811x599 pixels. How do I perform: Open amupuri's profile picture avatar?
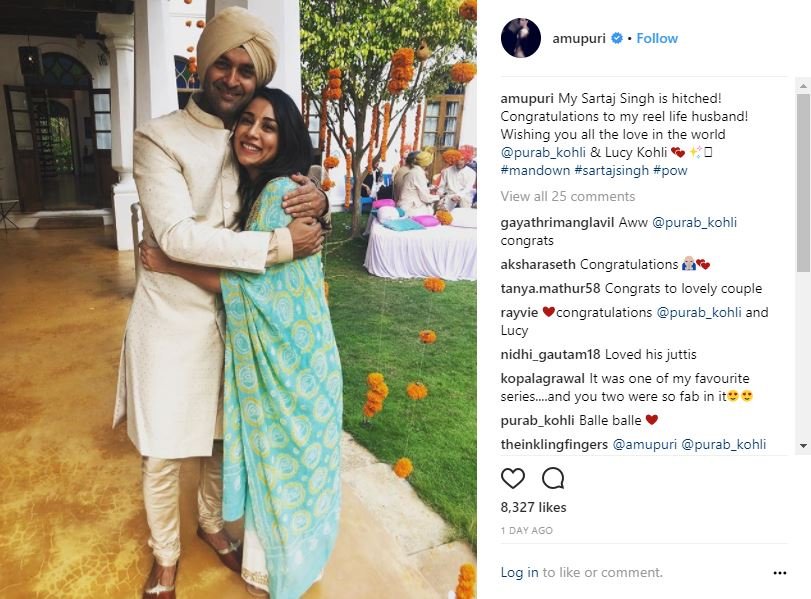click(x=521, y=38)
